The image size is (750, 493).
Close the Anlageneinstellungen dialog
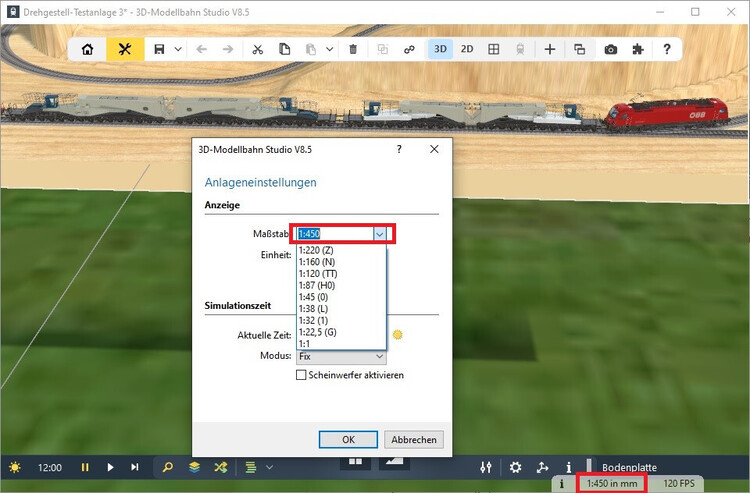tap(434, 149)
